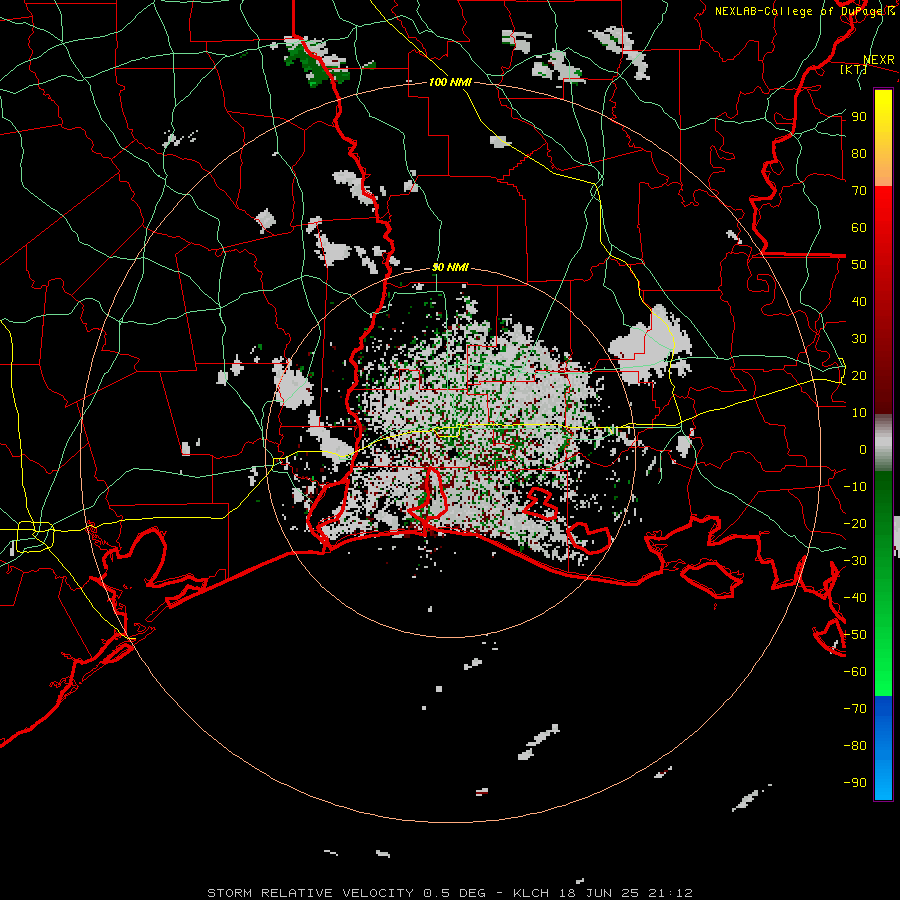Select the -80 value on velocity scale

tap(855, 746)
